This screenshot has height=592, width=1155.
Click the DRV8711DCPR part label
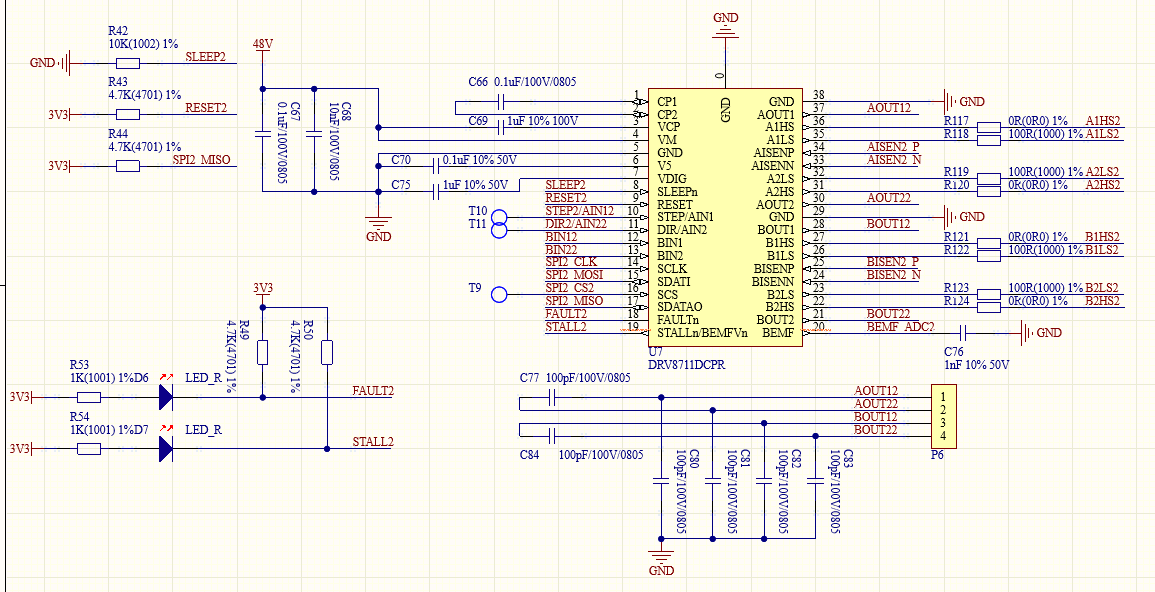(x=687, y=364)
